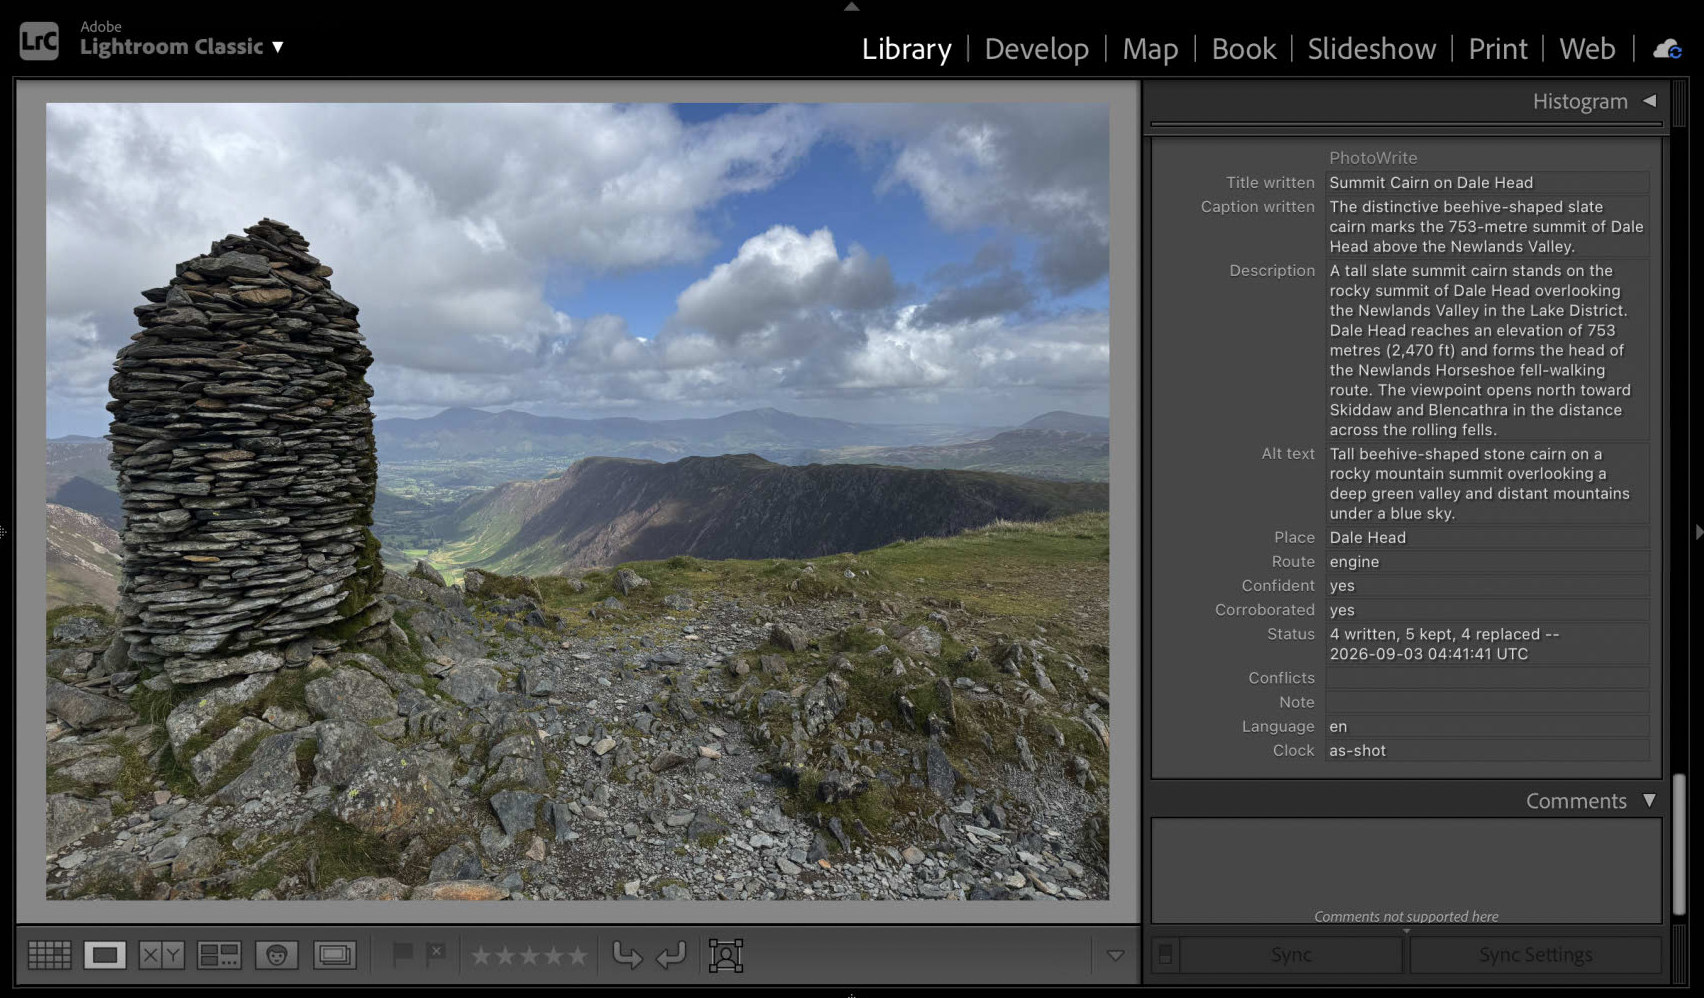The width and height of the screenshot is (1704, 998).
Task: Switch to Loupe view
Action: [105, 955]
